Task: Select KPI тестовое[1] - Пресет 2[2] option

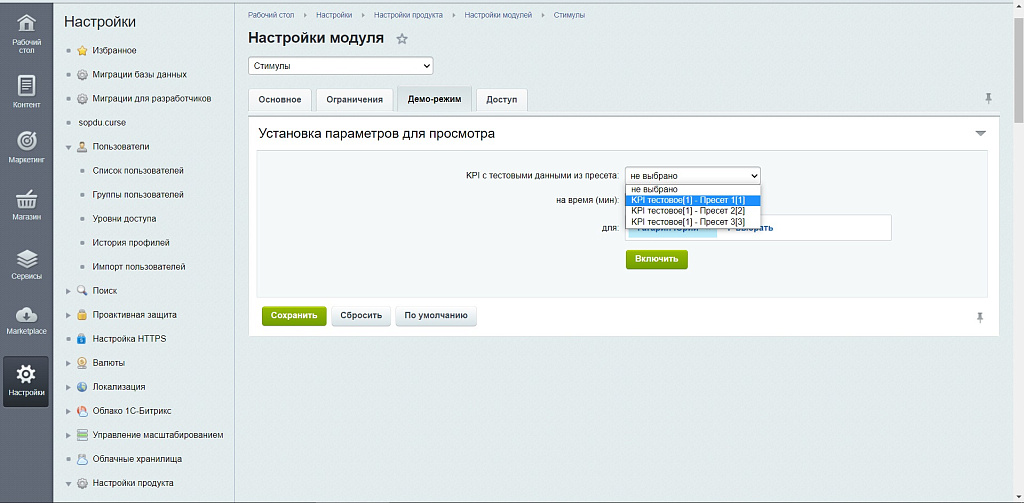Action: (x=688, y=211)
